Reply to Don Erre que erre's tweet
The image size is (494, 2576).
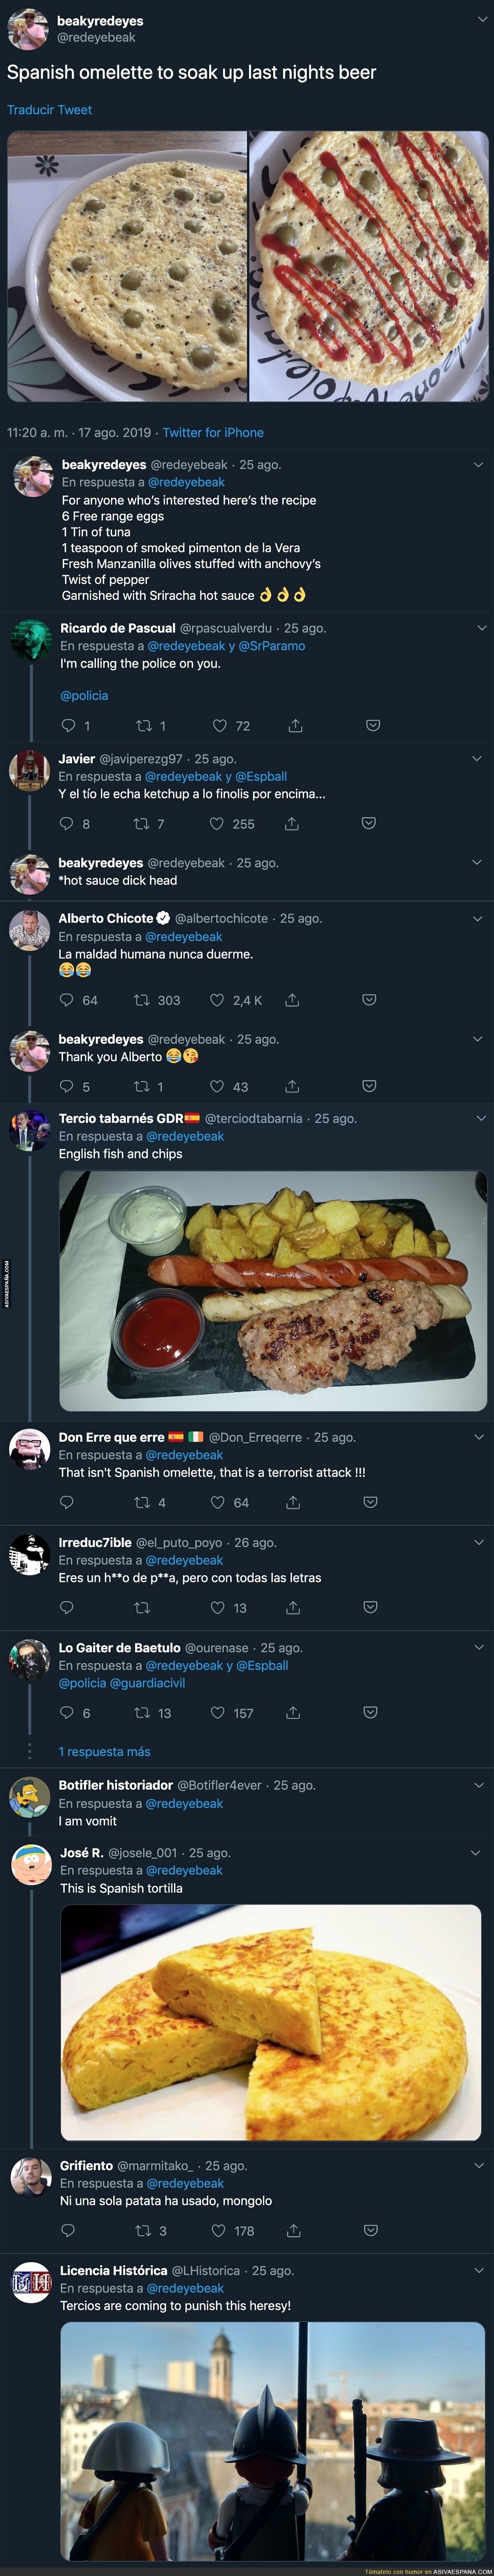[x=67, y=1502]
